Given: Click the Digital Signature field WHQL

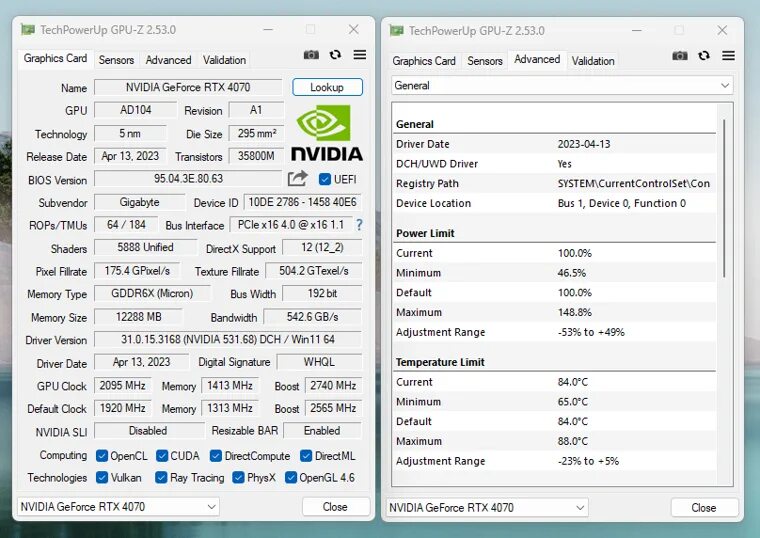Looking at the screenshot, I should tap(319, 362).
